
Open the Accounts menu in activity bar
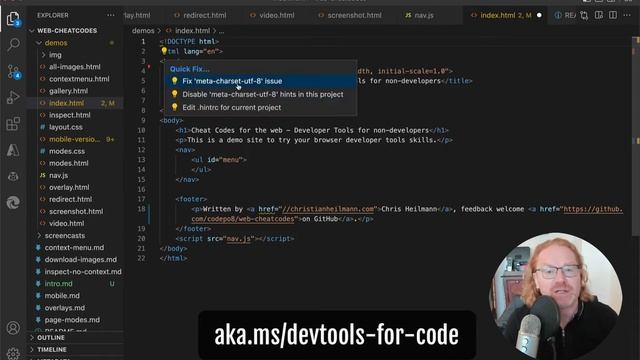tap(13, 328)
